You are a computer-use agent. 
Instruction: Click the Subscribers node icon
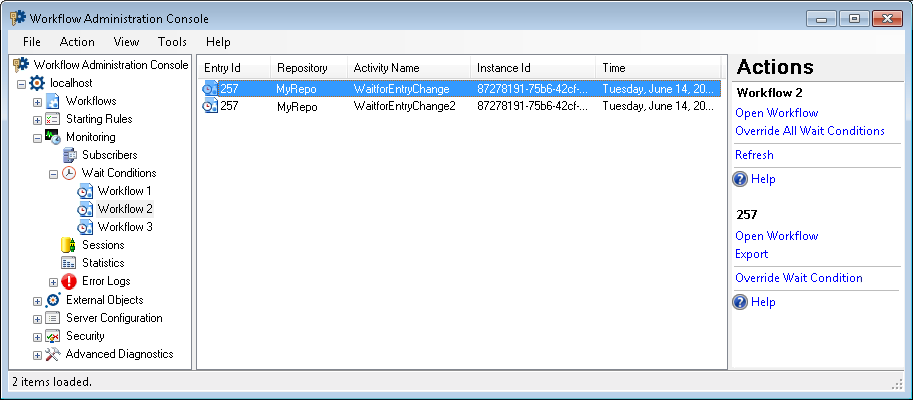click(x=70, y=155)
